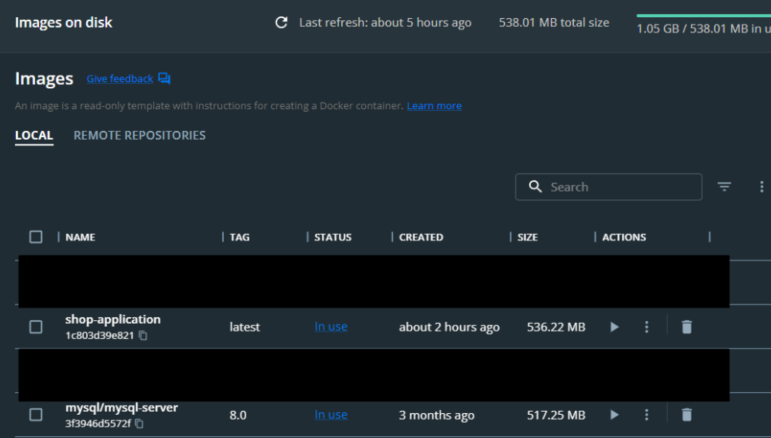771x438 pixels.
Task: Sort by the TAG column header
Action: [x=239, y=237]
